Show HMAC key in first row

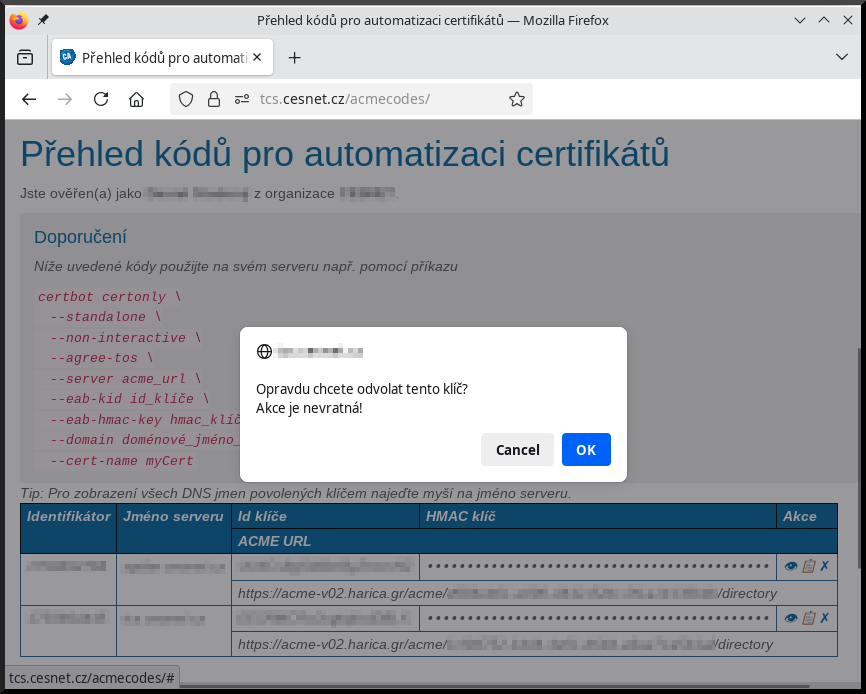click(790, 566)
